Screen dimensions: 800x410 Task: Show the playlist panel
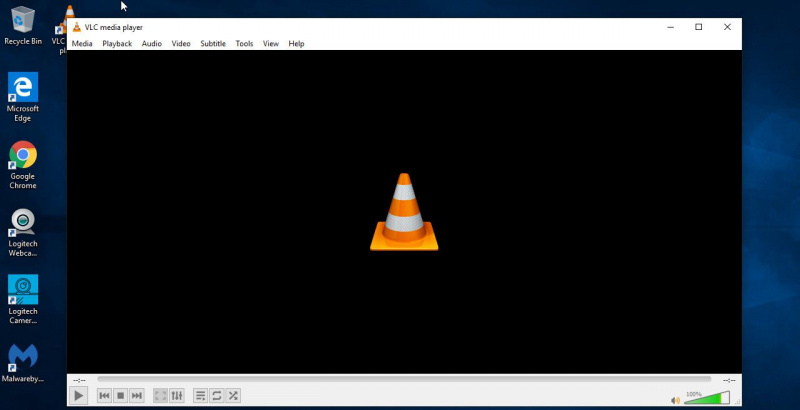(201, 395)
